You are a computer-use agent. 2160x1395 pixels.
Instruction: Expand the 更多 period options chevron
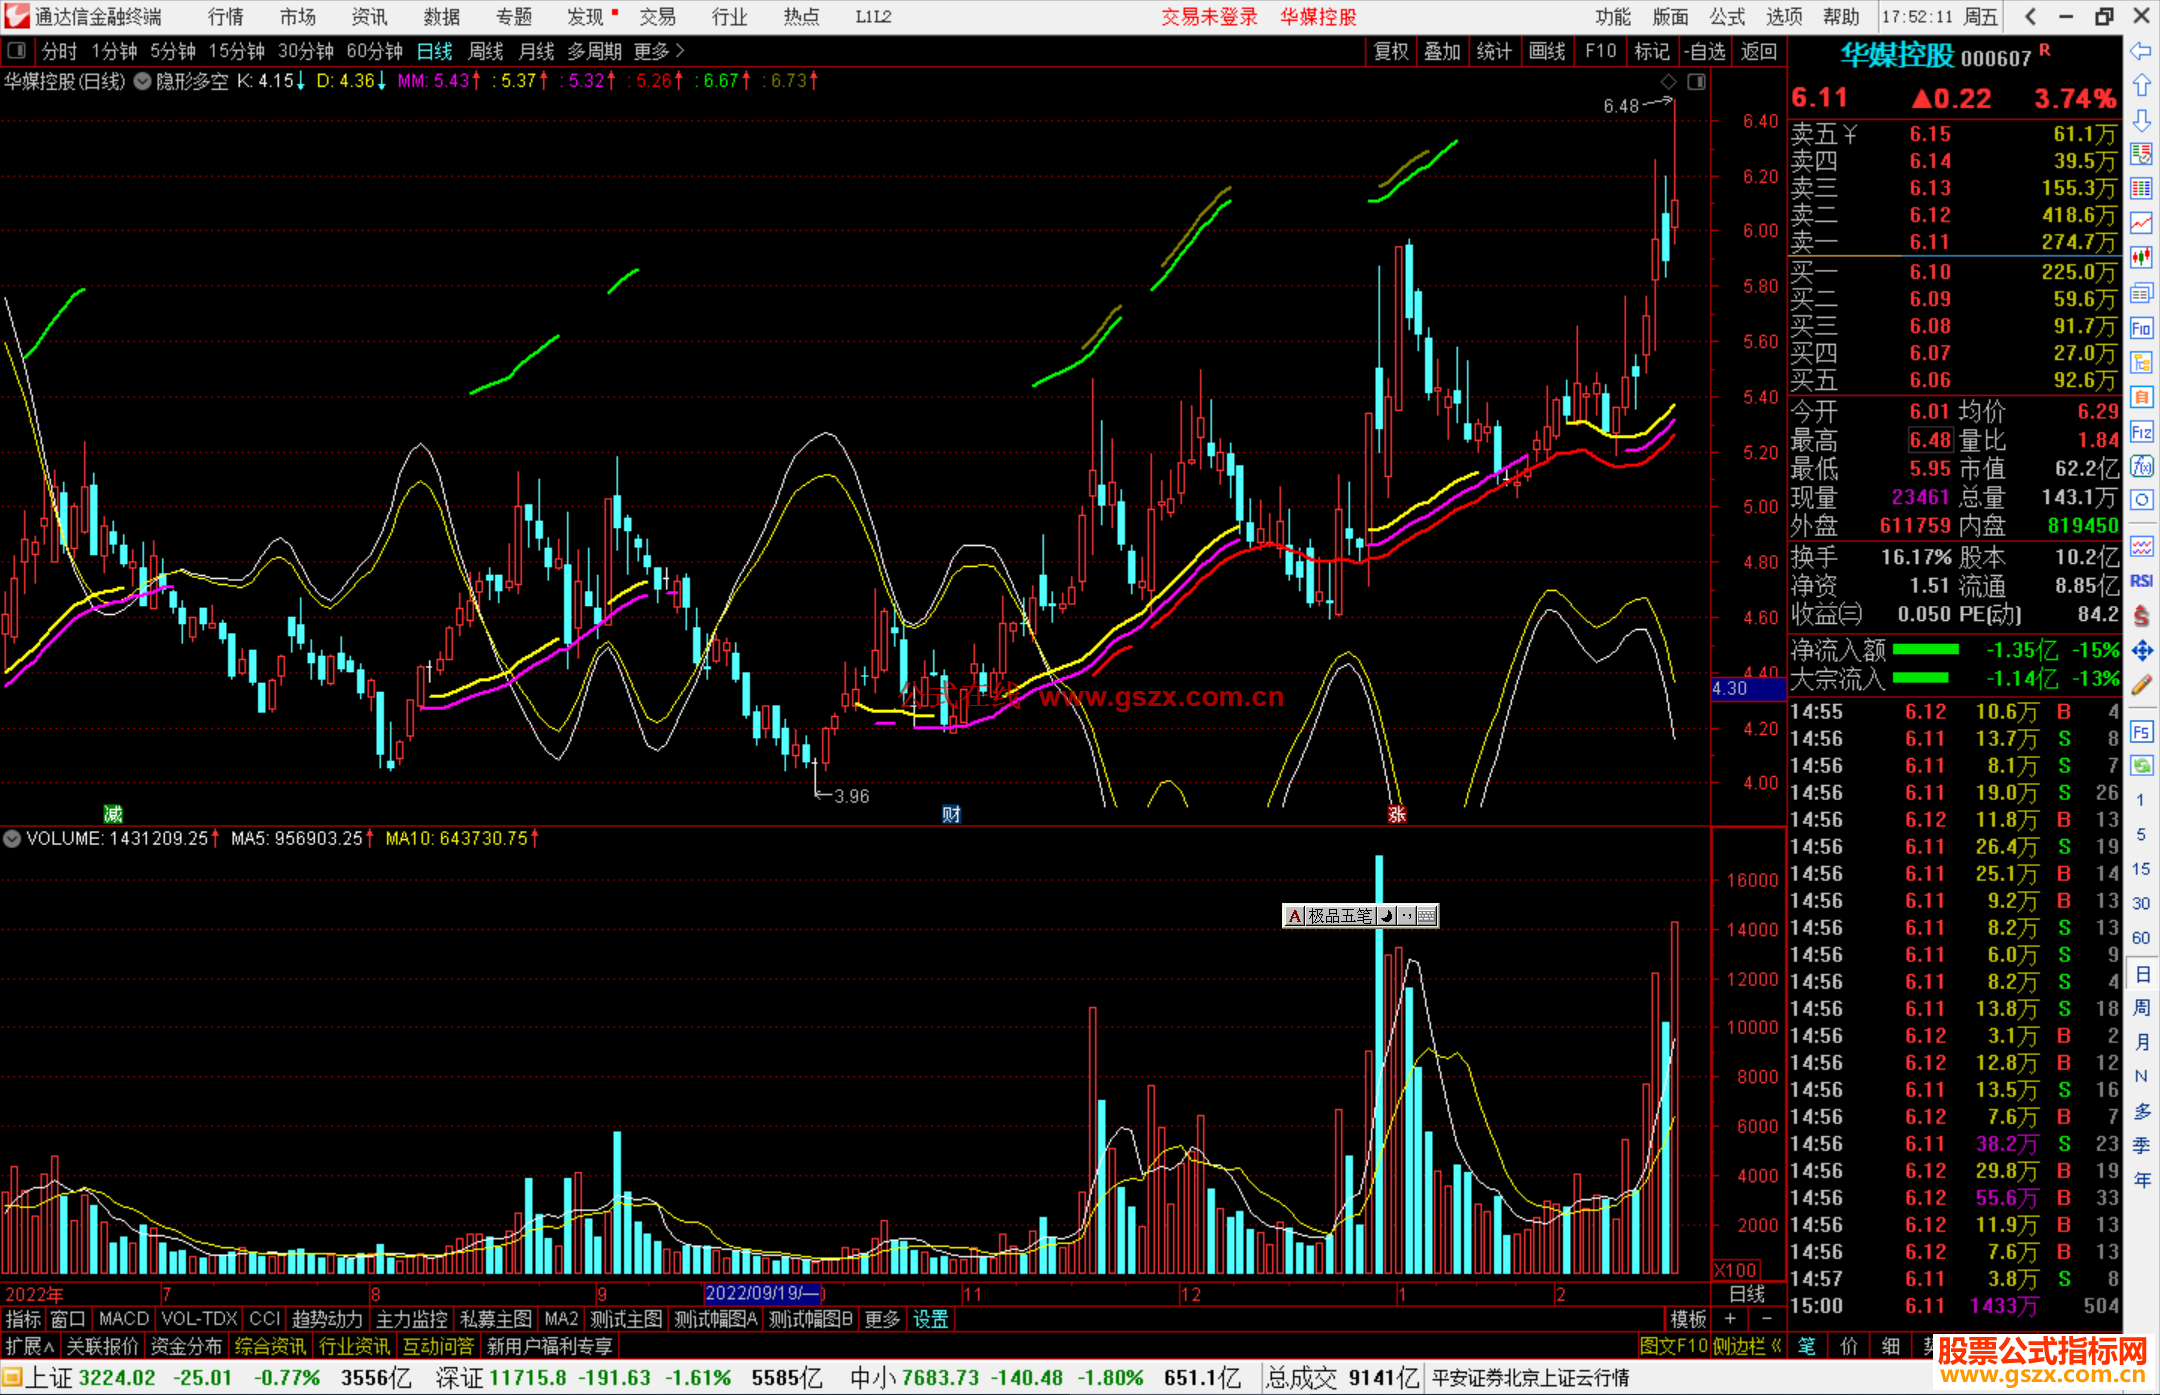coord(680,51)
